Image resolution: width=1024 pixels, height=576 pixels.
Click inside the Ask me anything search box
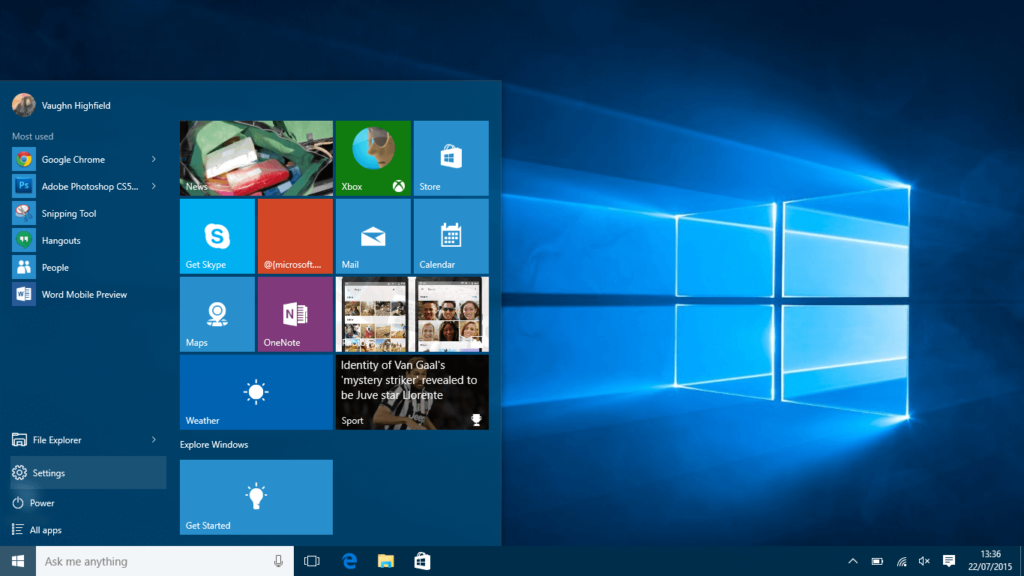point(160,561)
